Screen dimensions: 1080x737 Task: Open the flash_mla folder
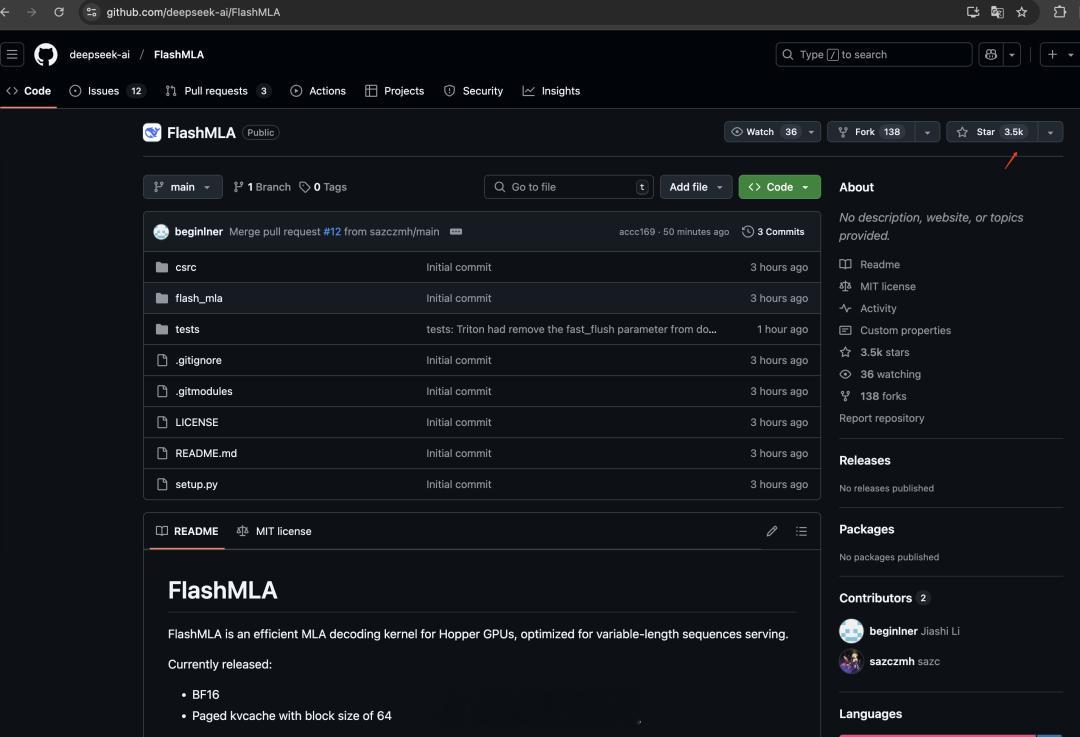(198, 298)
